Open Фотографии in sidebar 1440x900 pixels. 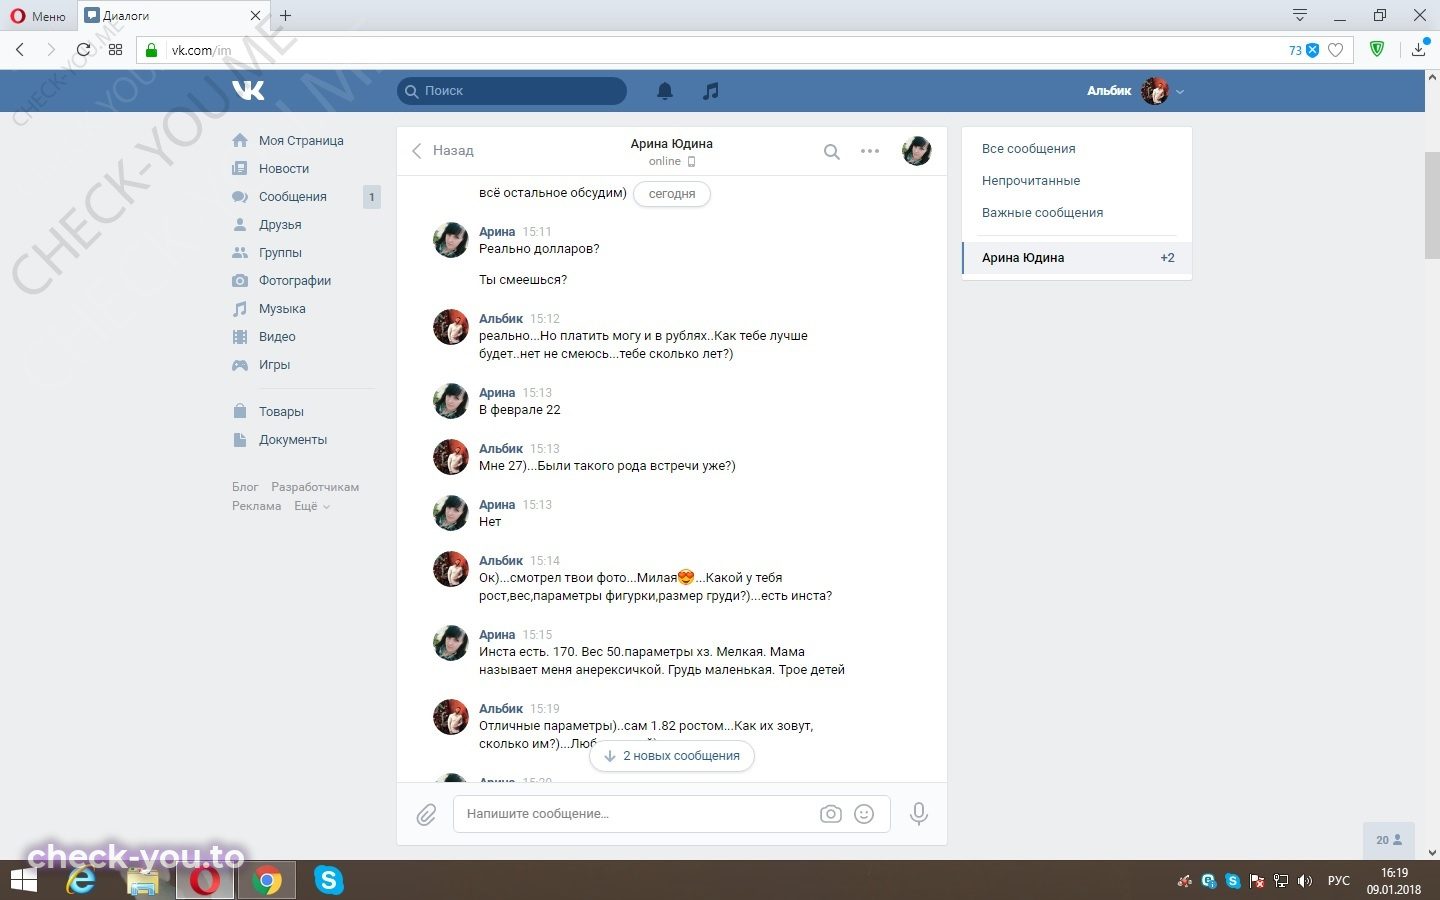tap(295, 281)
